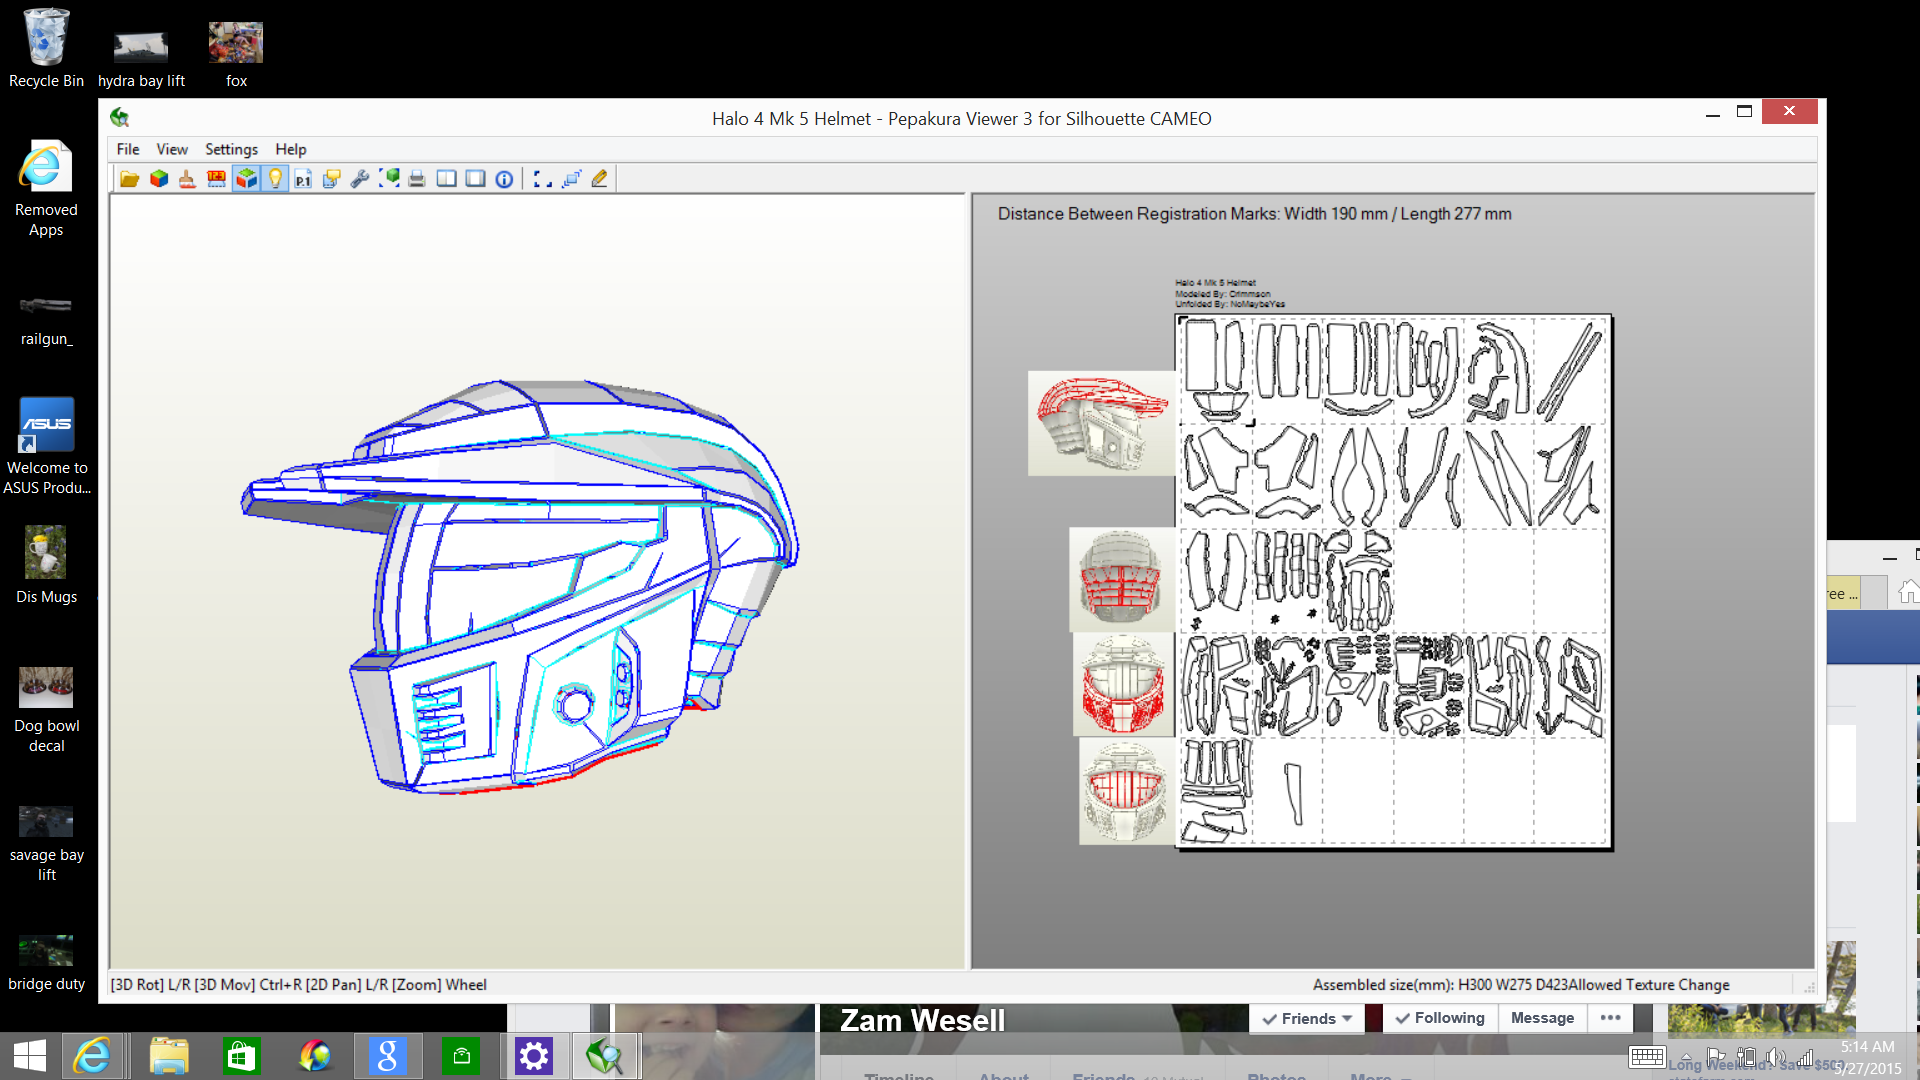The image size is (1920, 1080).
Task: Click the overlapping rectangles icon
Action: tap(571, 179)
